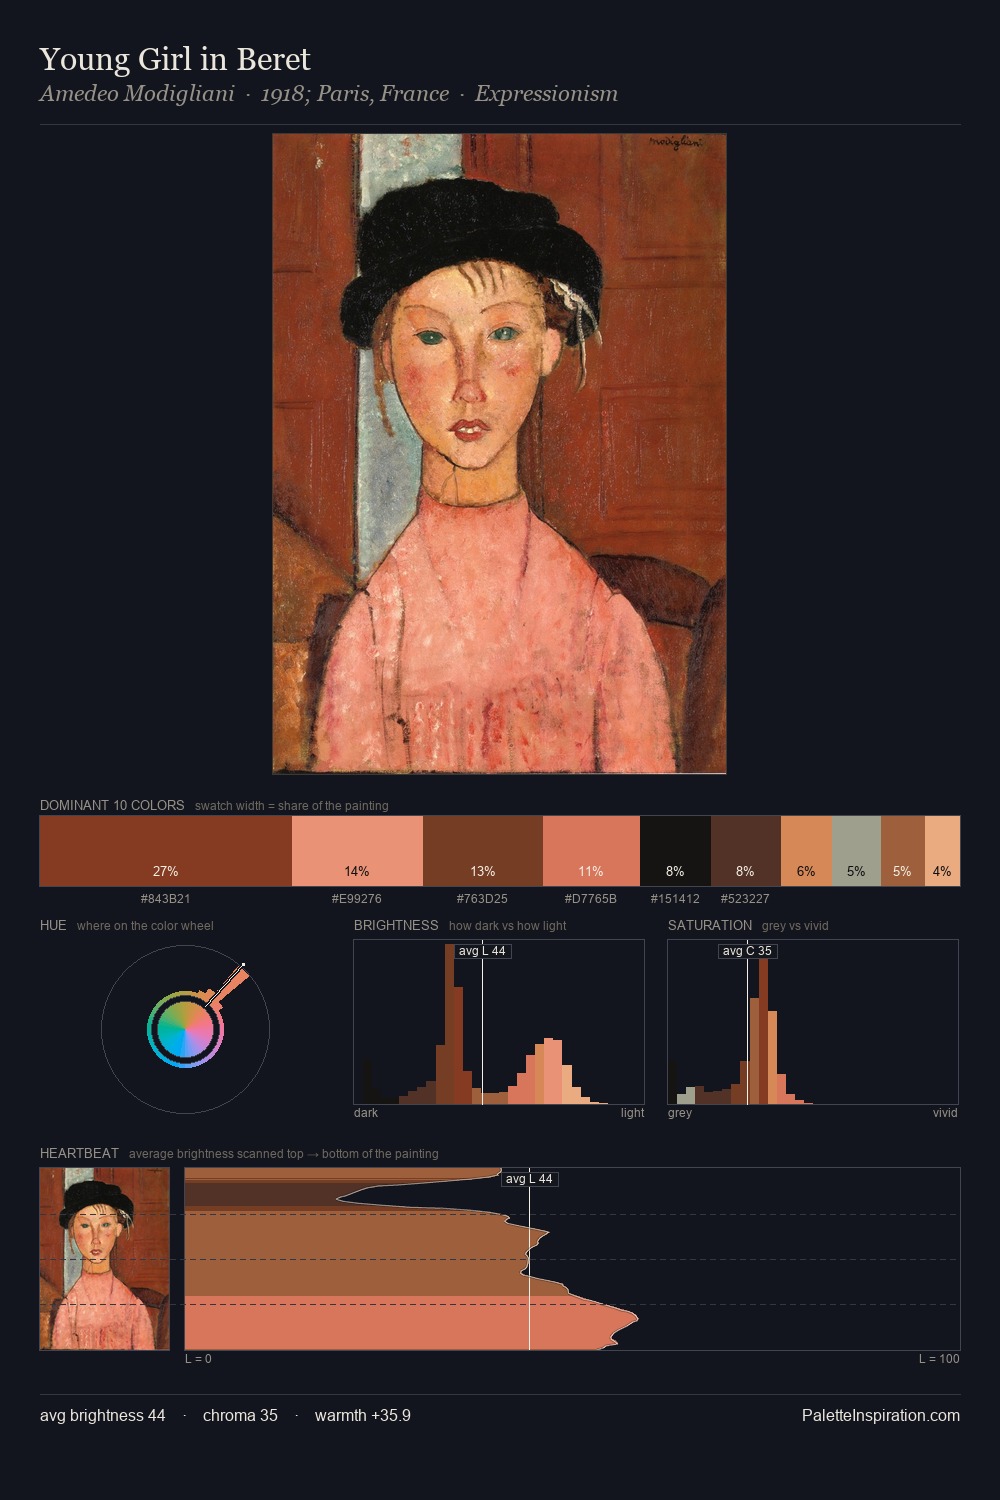Click the 'grey' axis label
Screen dimensions: 1000x1500
[x=680, y=1113]
